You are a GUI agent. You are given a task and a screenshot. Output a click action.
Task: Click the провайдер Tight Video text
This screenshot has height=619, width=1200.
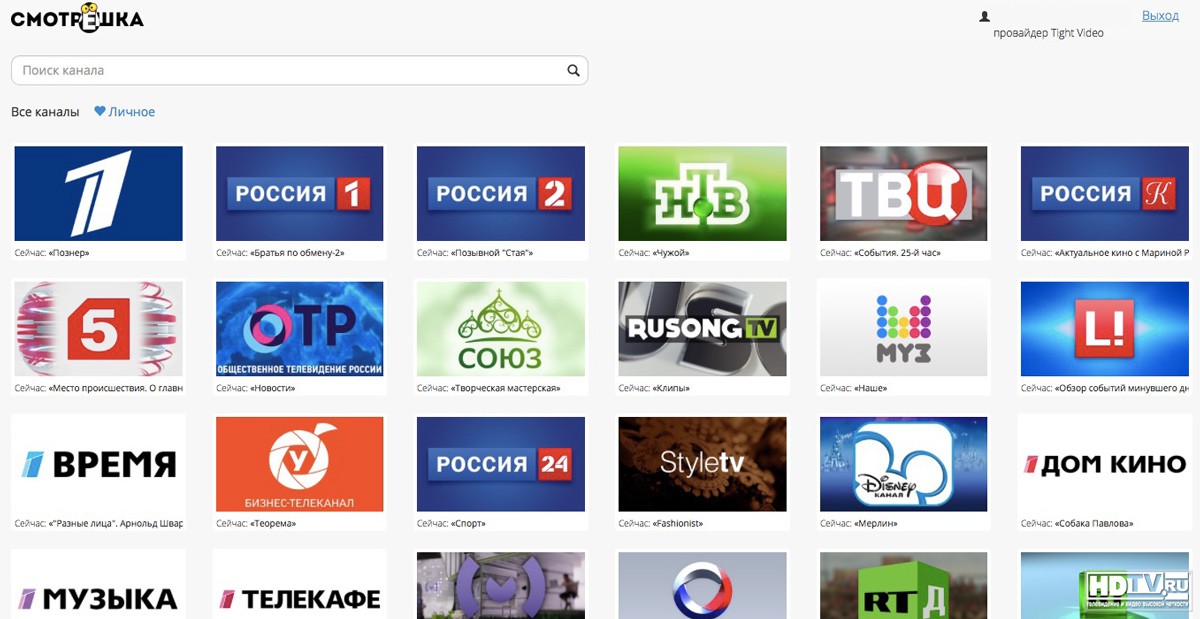tap(1048, 33)
